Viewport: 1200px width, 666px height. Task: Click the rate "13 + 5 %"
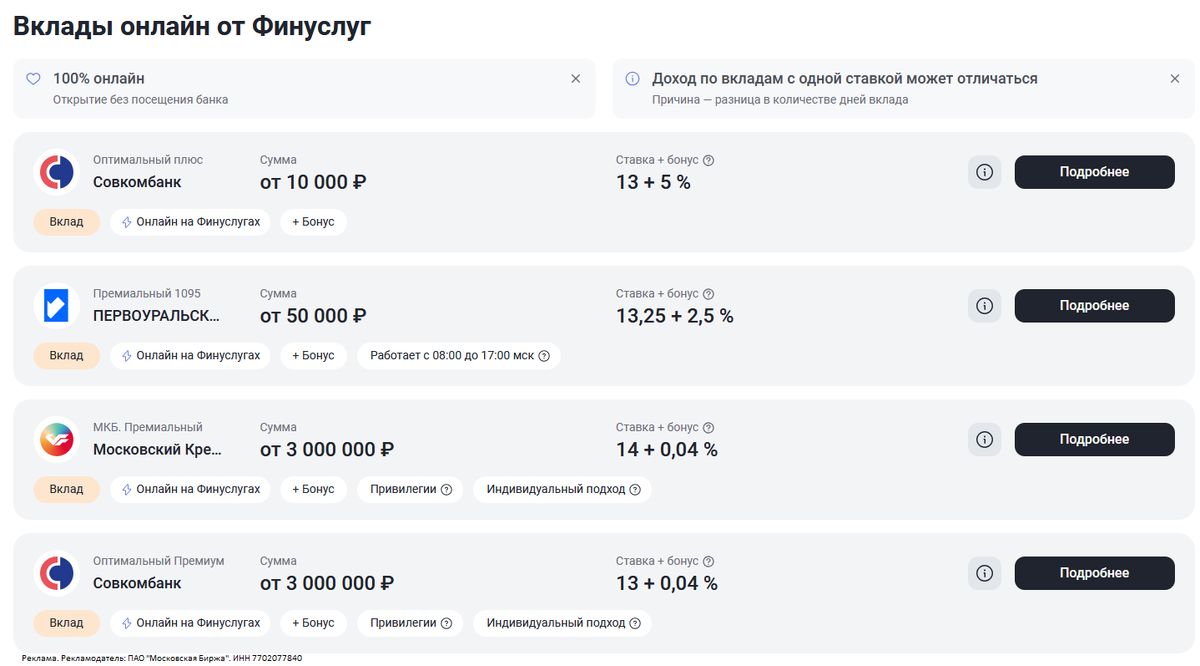coord(653,182)
